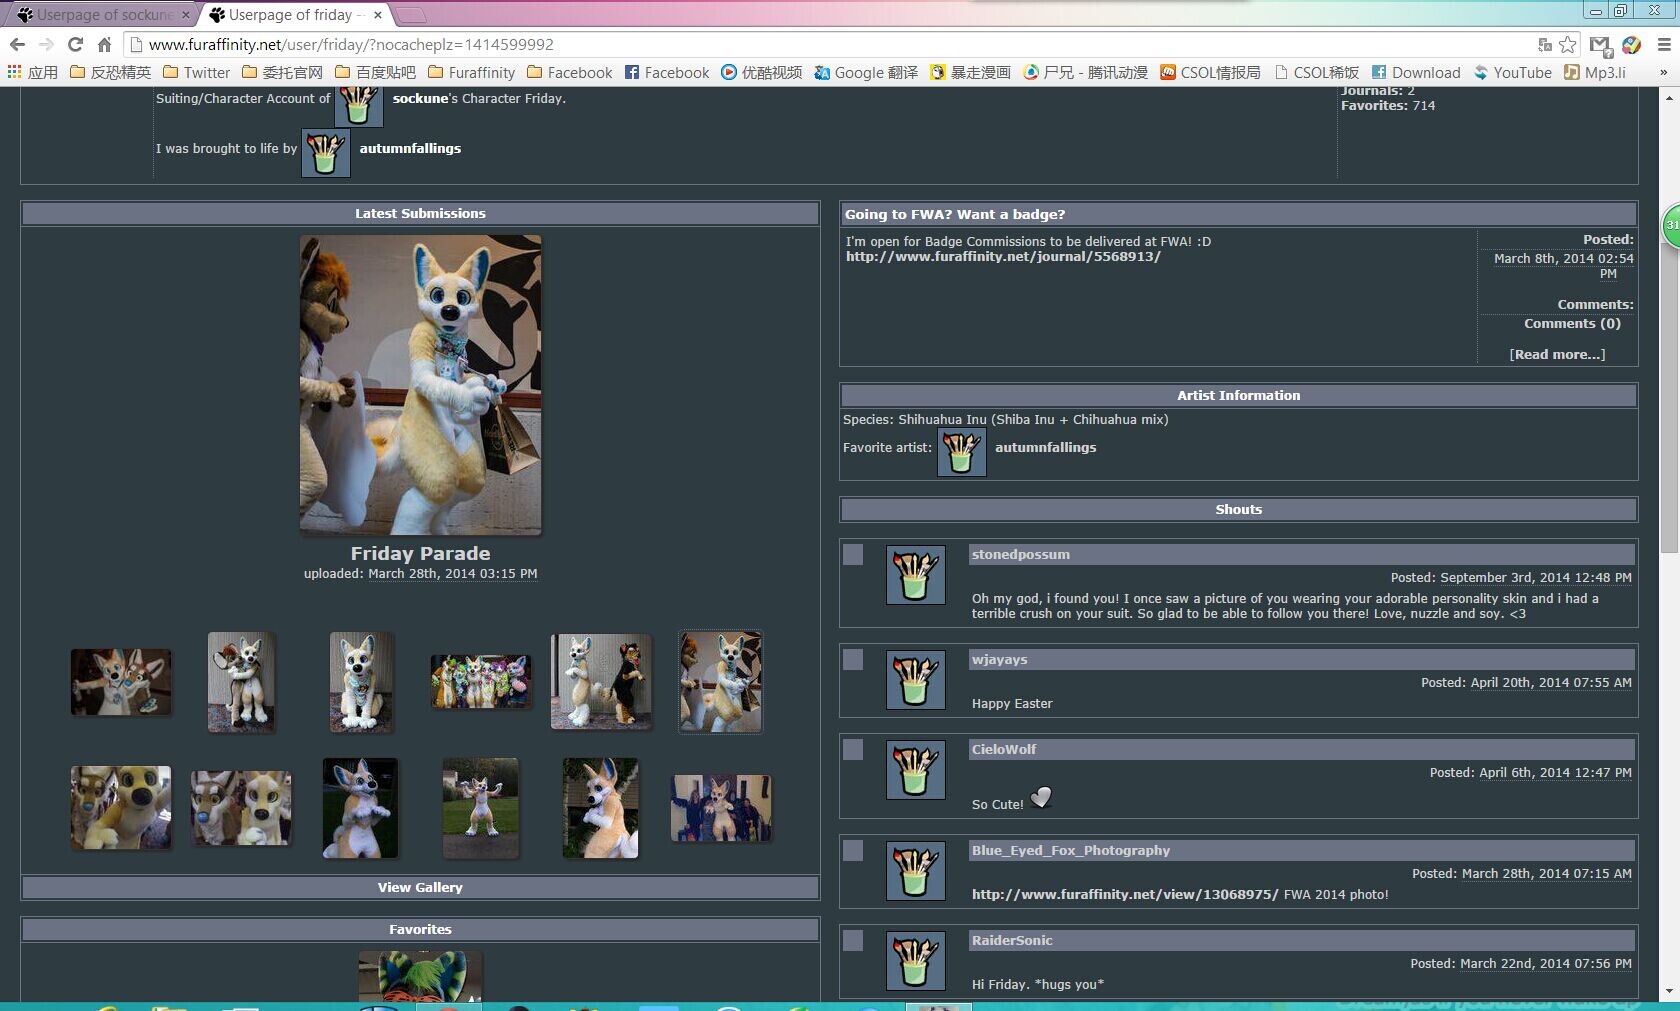
Task: Check the box beside stonedpossum's shout
Action: coord(853,554)
